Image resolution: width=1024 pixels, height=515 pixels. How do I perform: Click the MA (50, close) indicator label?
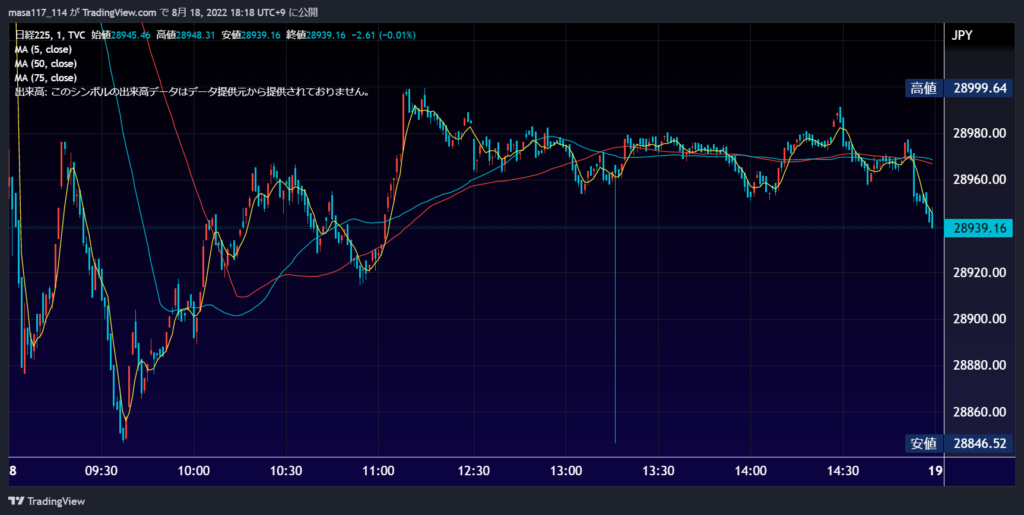(x=46, y=63)
